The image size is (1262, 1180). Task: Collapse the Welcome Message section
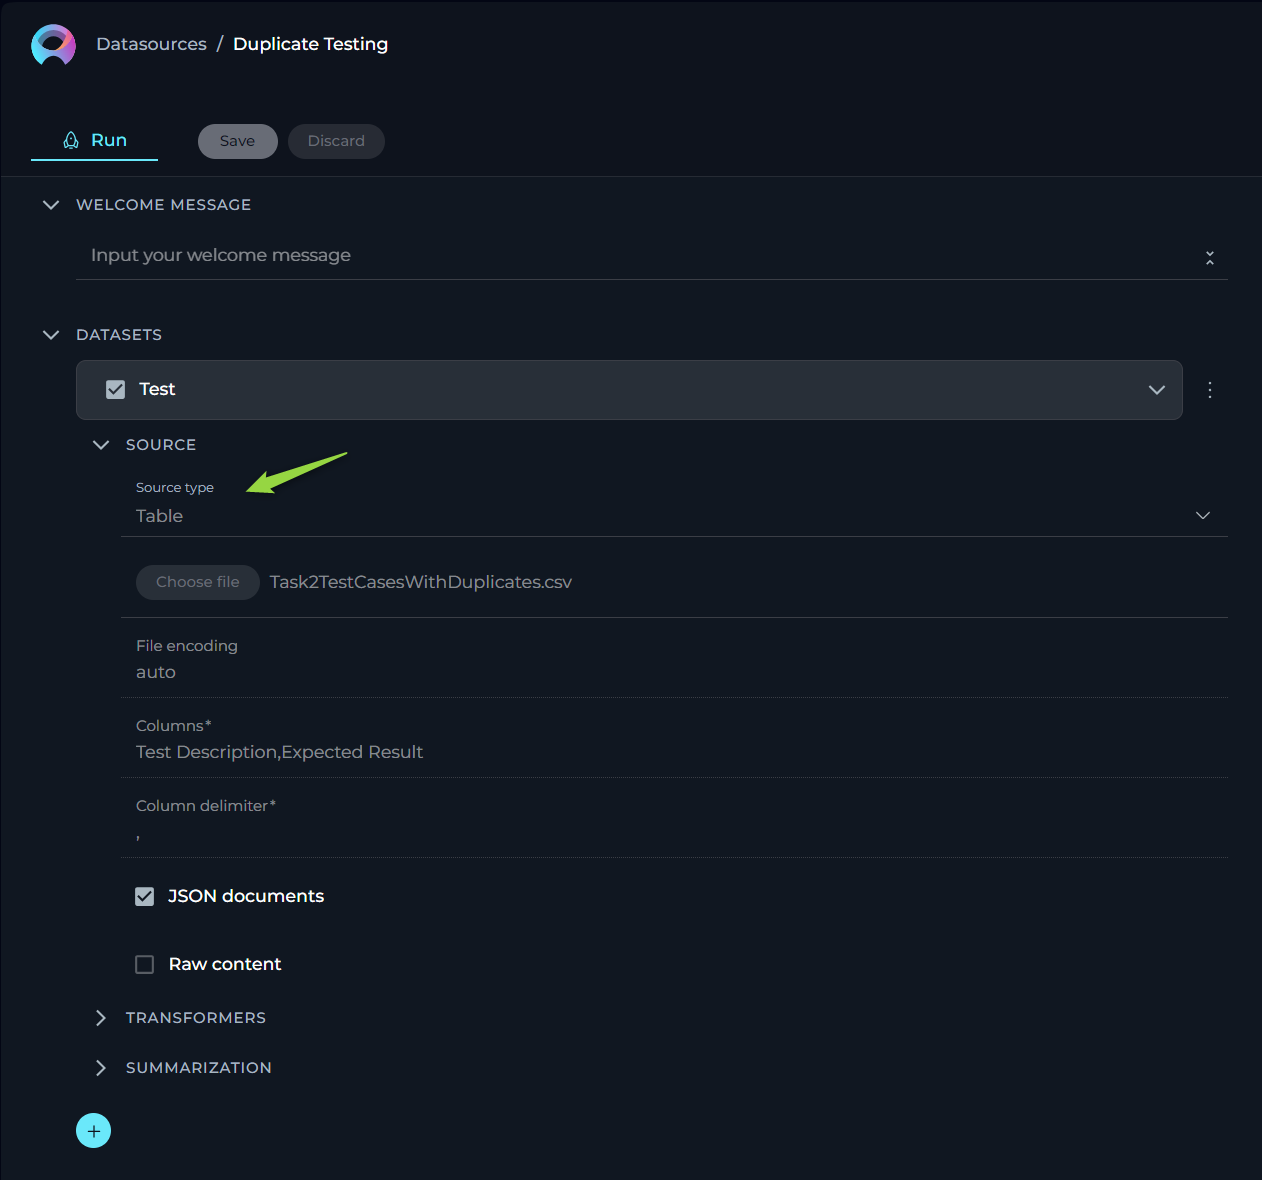51,205
